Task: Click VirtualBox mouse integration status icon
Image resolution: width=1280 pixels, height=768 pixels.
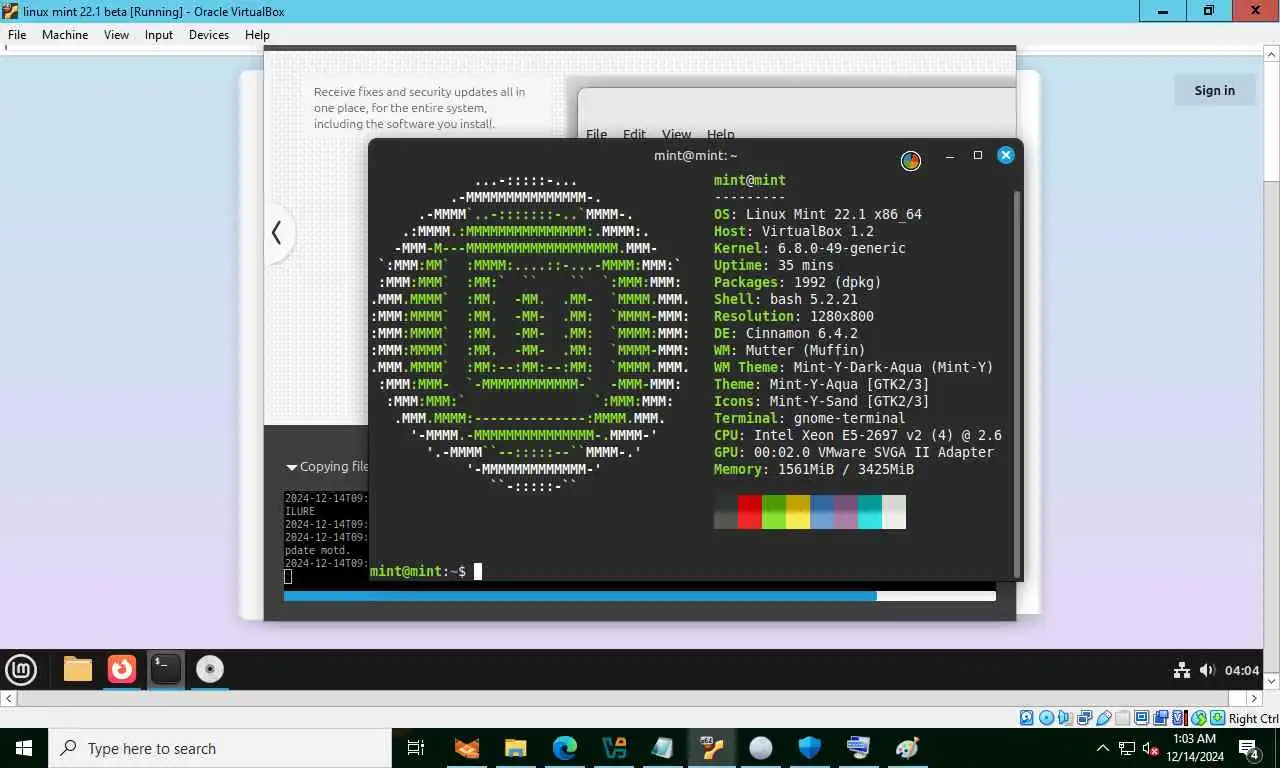Action: coord(1199,718)
